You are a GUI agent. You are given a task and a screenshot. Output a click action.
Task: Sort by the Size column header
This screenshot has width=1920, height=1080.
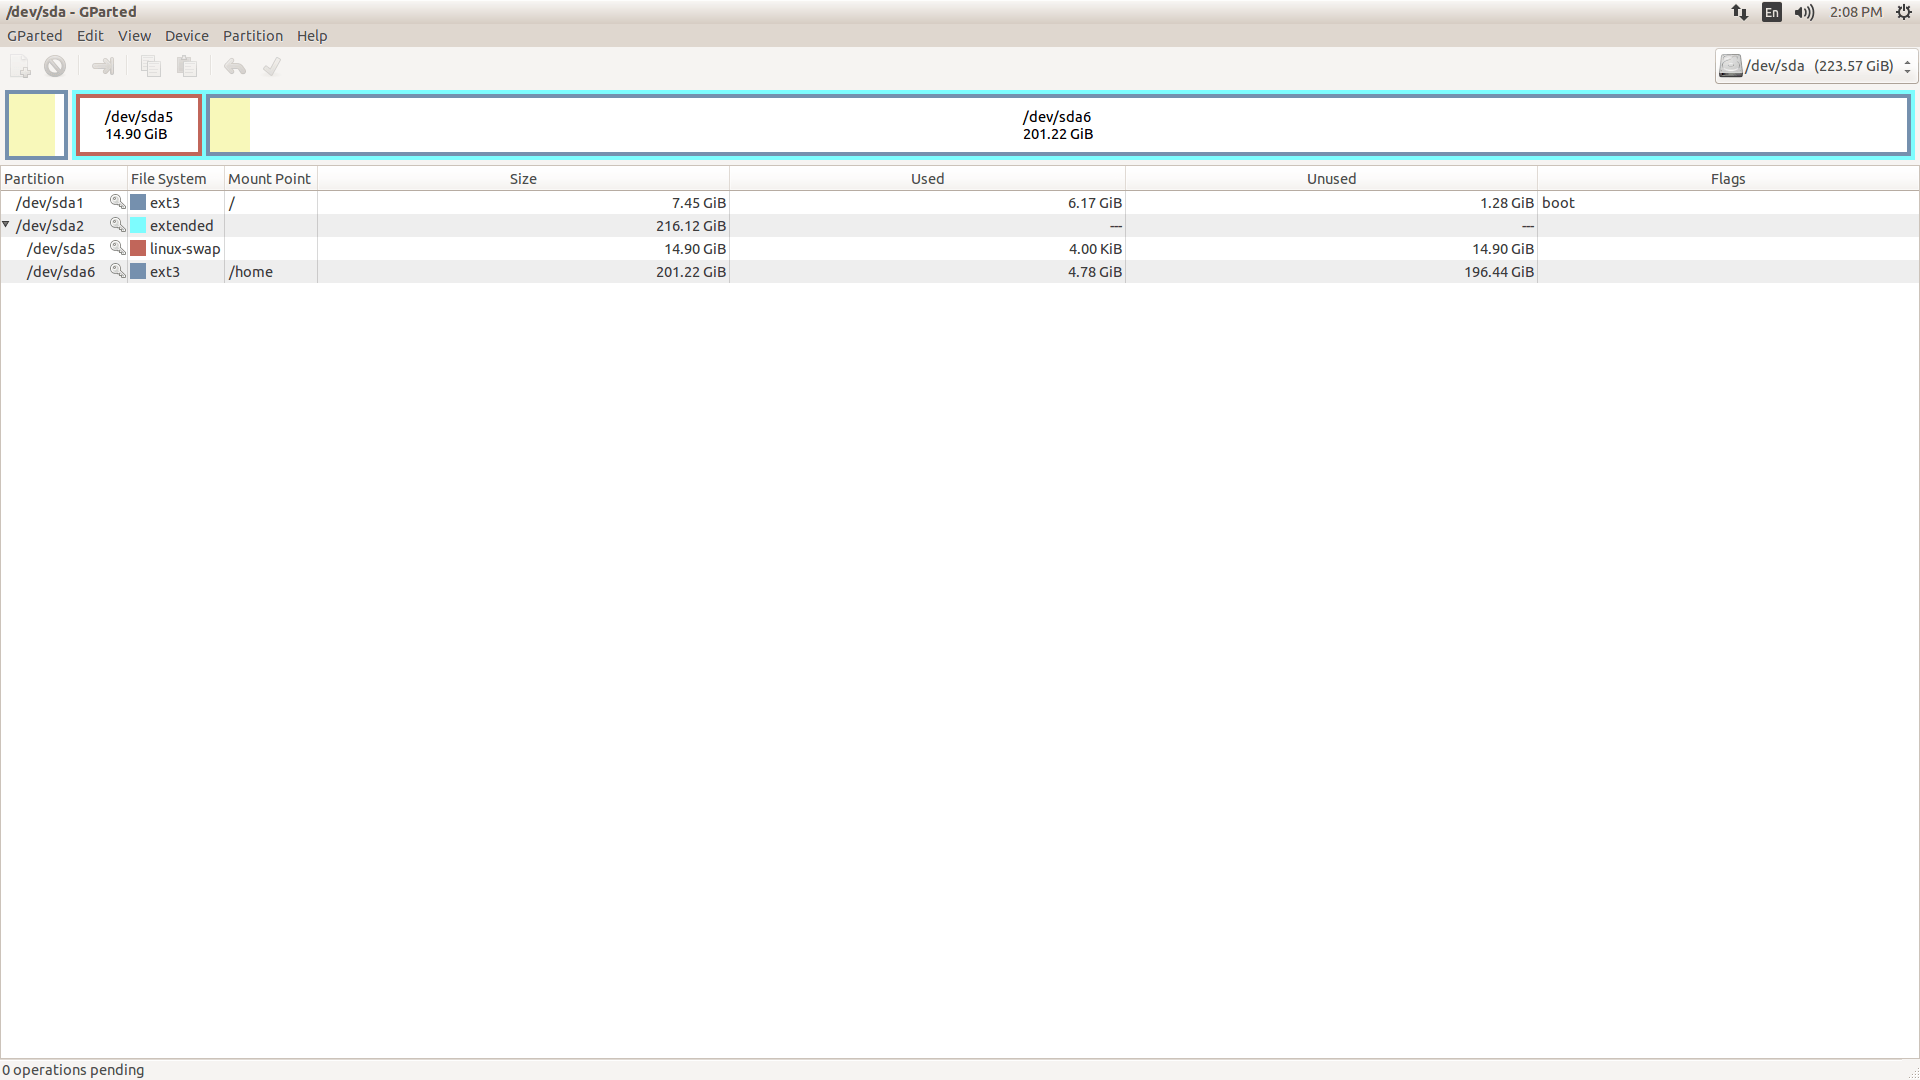(523, 178)
